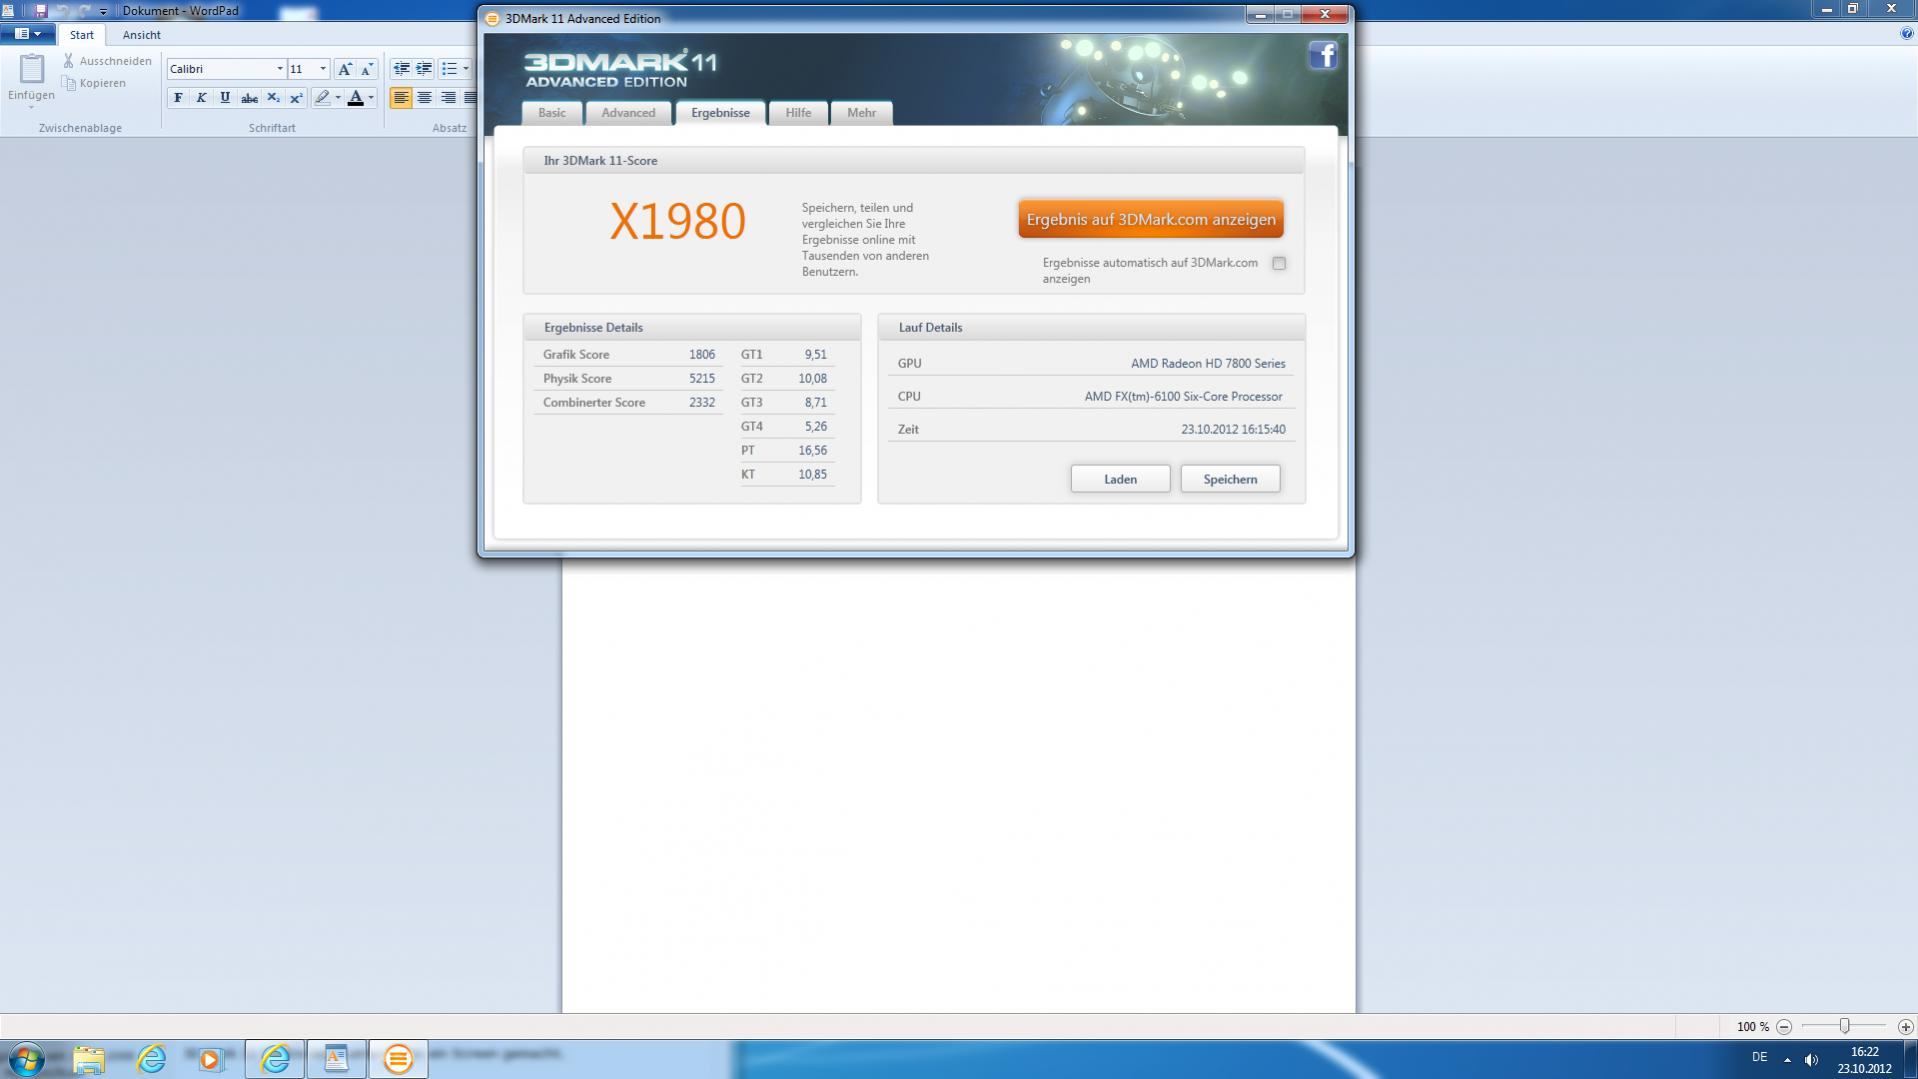Click the taskbar clock showing 16:22
The width and height of the screenshot is (1918, 1079).
pos(1864,1059)
